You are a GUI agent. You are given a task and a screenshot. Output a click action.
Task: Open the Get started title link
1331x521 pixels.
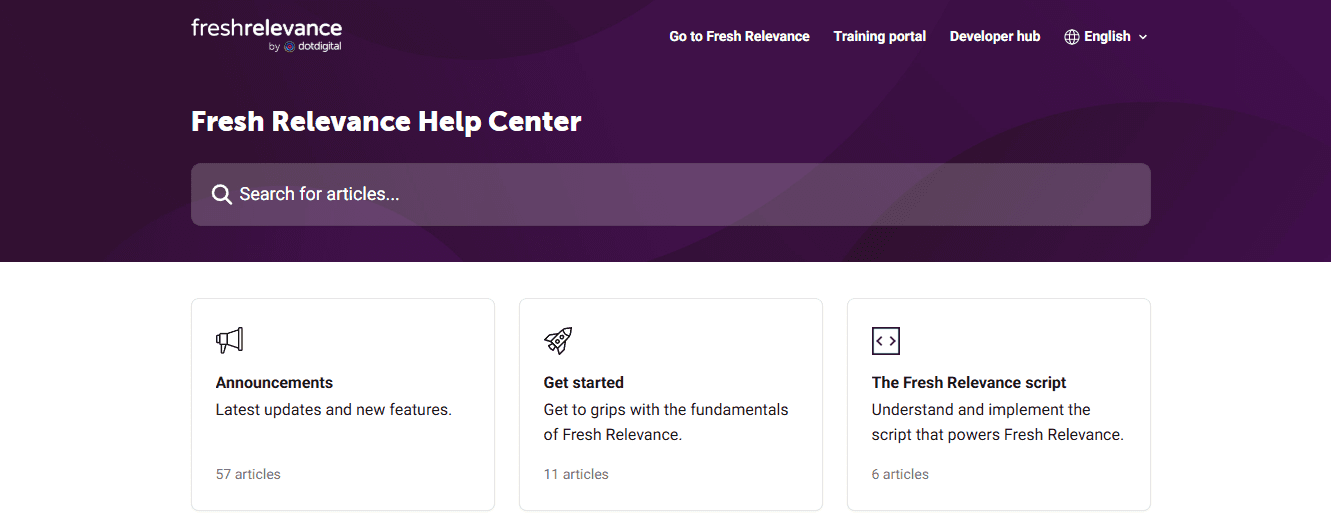pos(583,382)
